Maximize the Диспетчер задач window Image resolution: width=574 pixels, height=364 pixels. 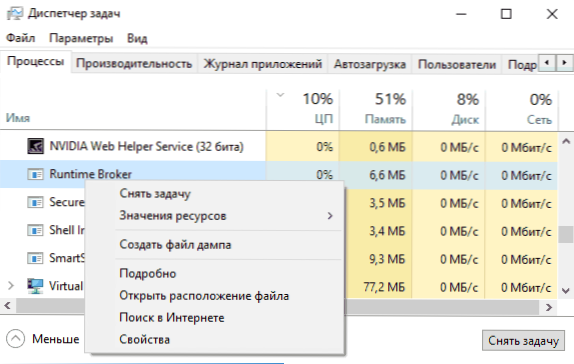(x=506, y=14)
